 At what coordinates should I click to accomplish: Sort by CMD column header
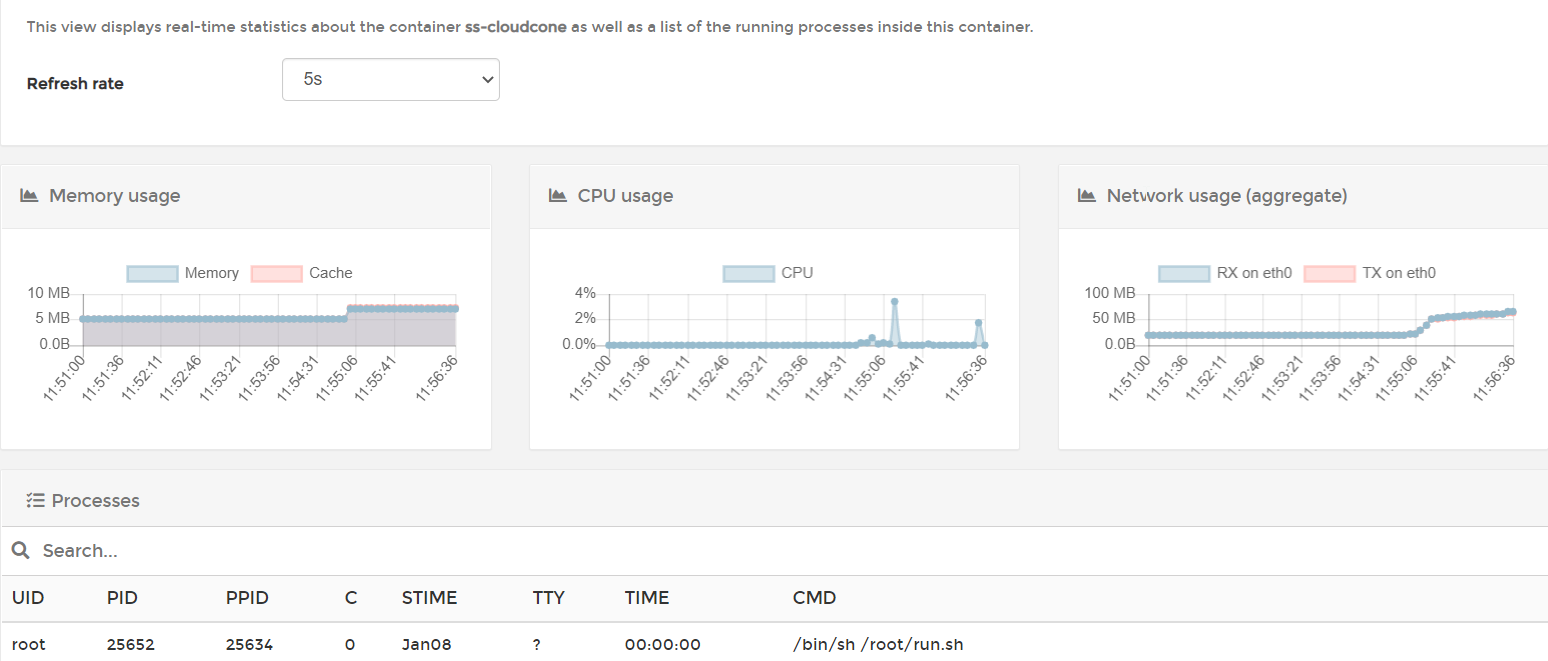pos(814,598)
